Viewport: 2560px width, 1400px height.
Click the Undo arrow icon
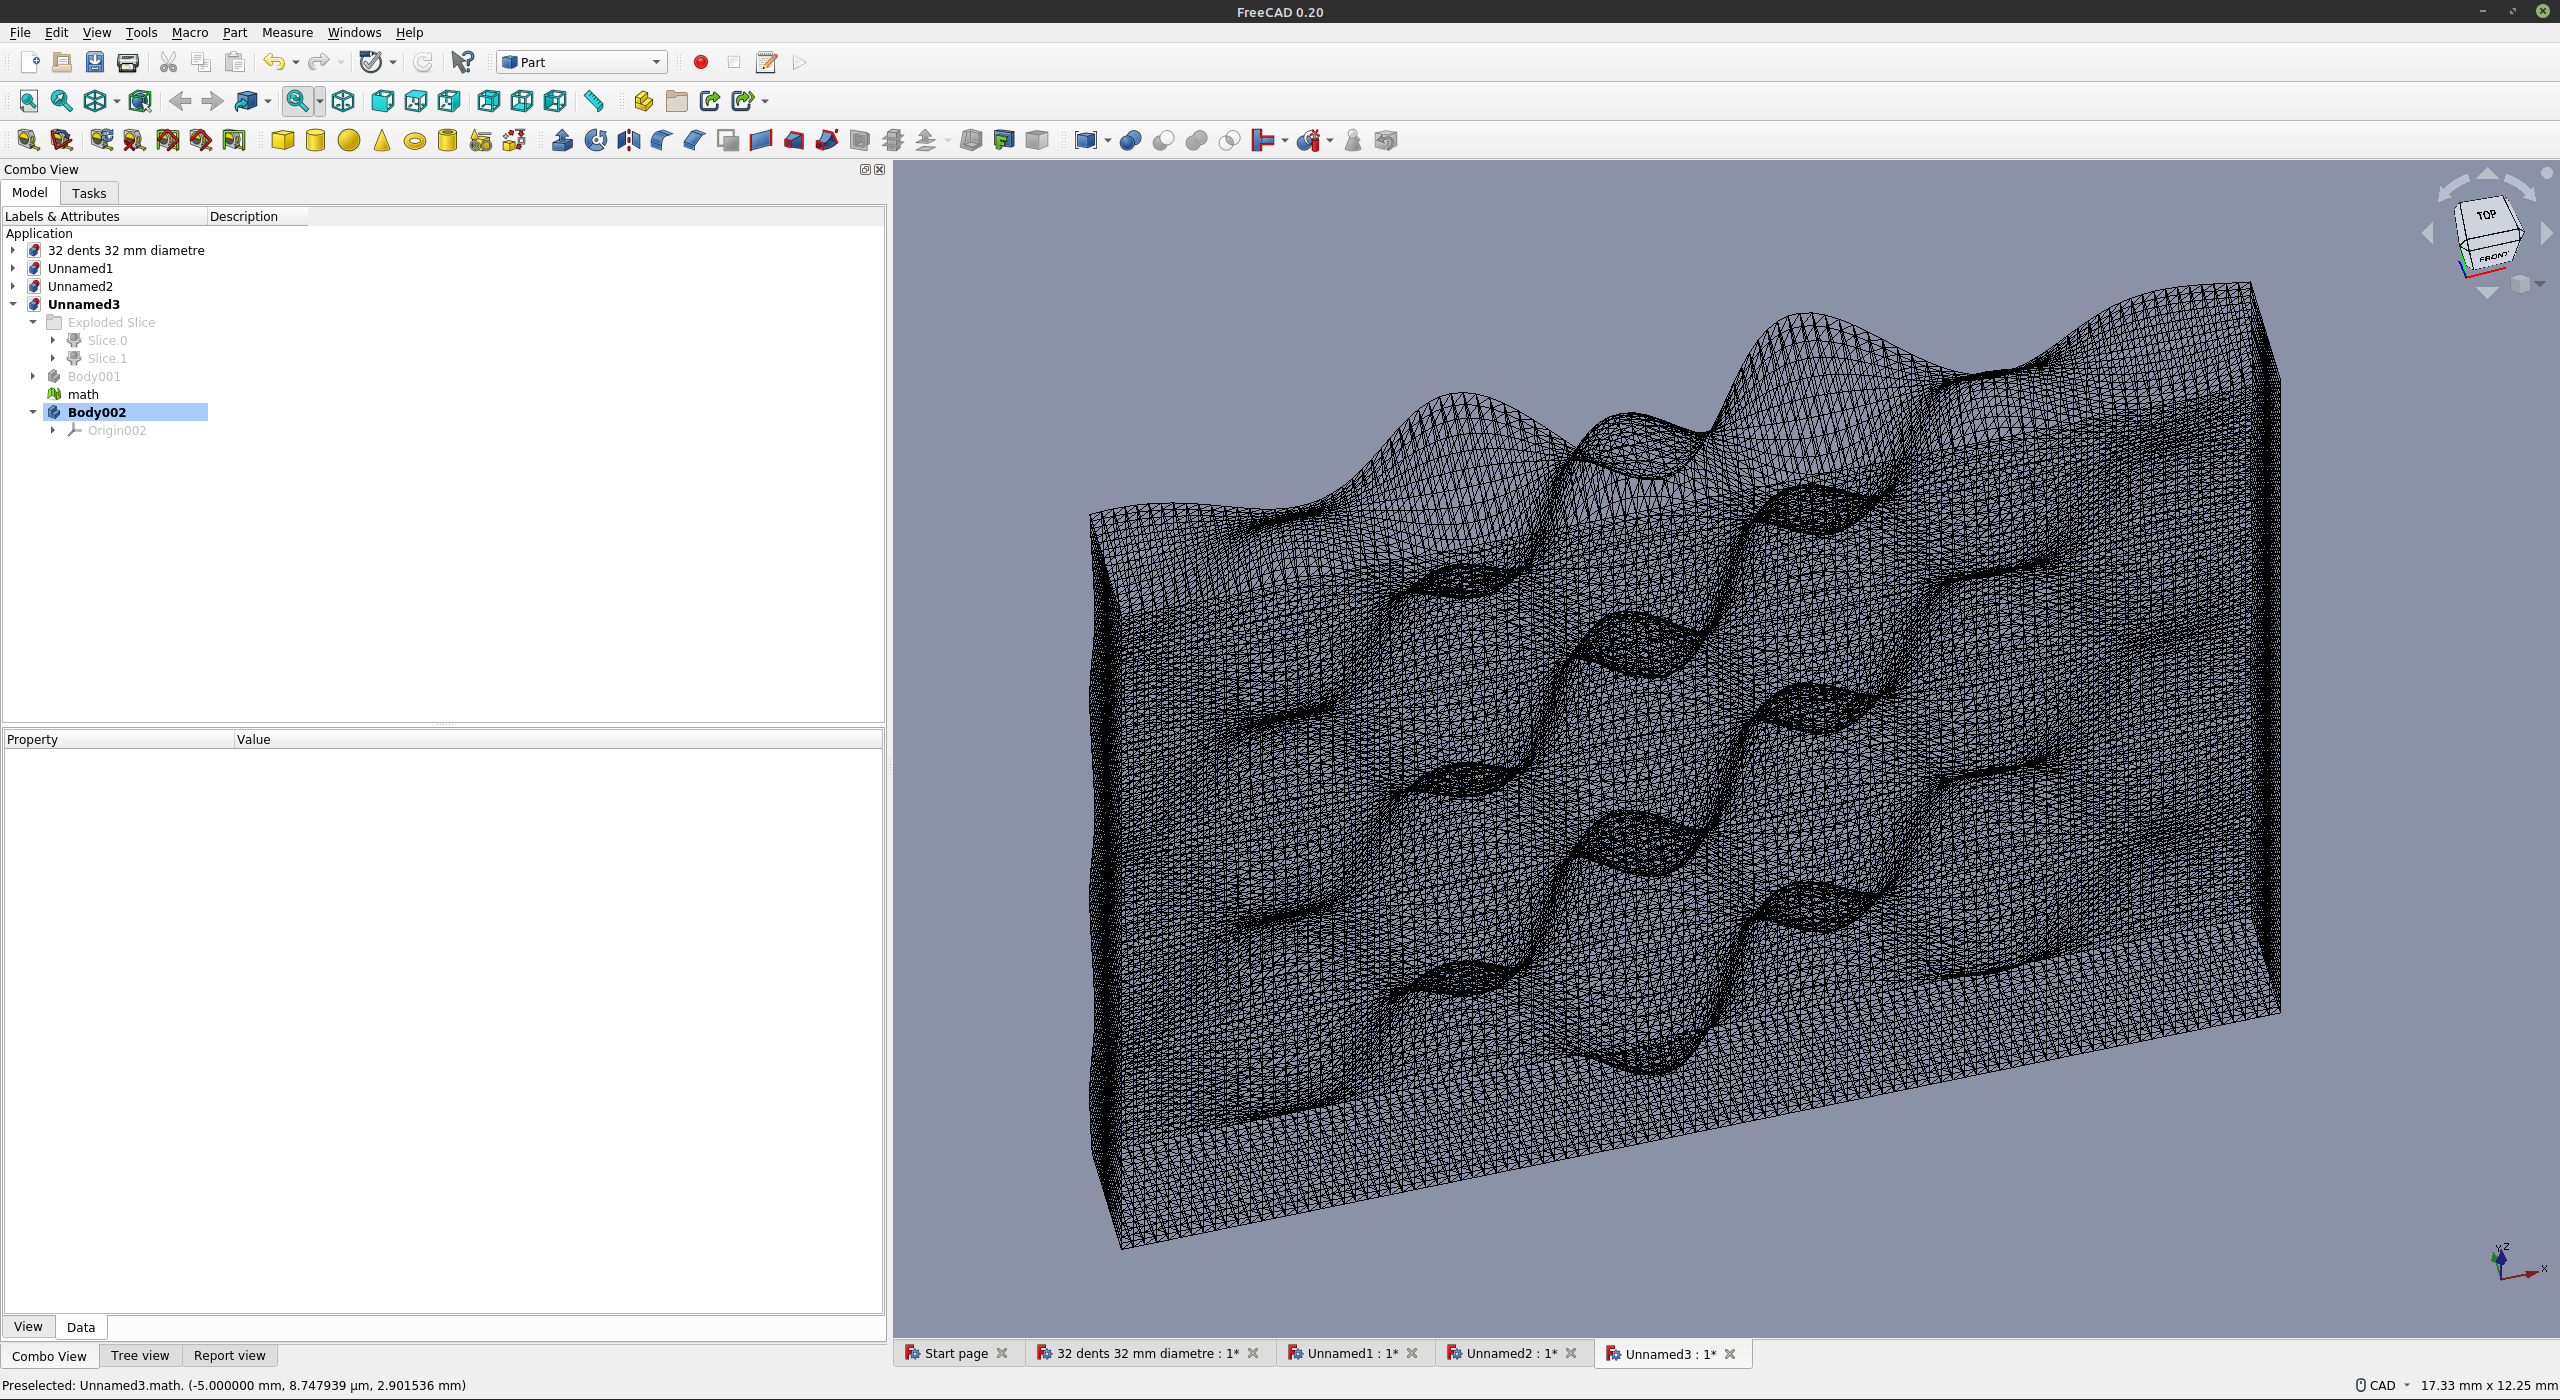(x=273, y=62)
